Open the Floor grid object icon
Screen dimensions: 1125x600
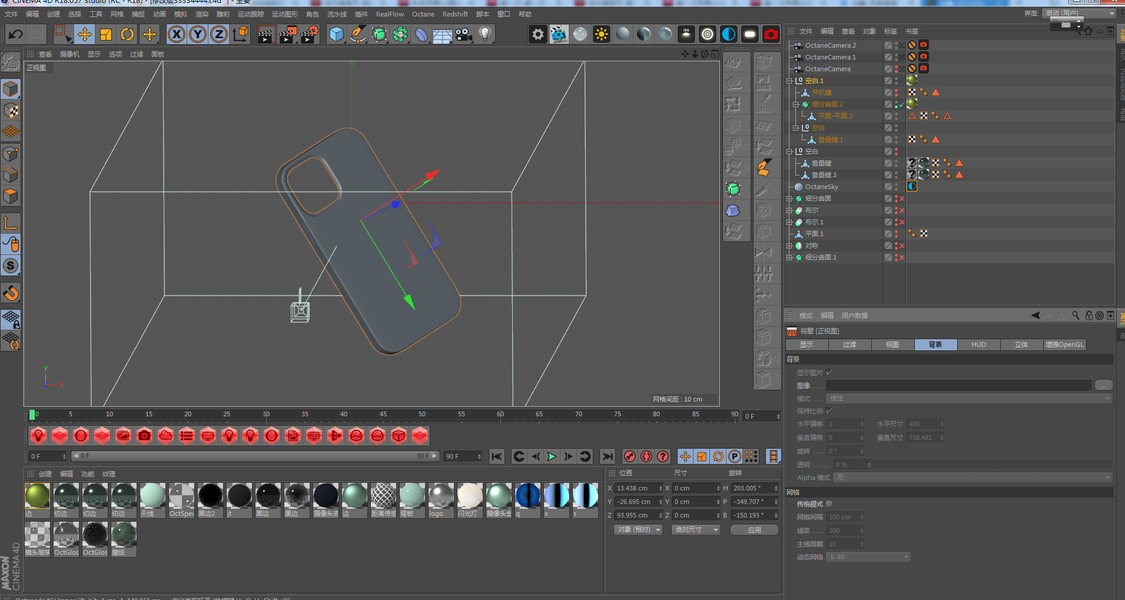[x=442, y=34]
